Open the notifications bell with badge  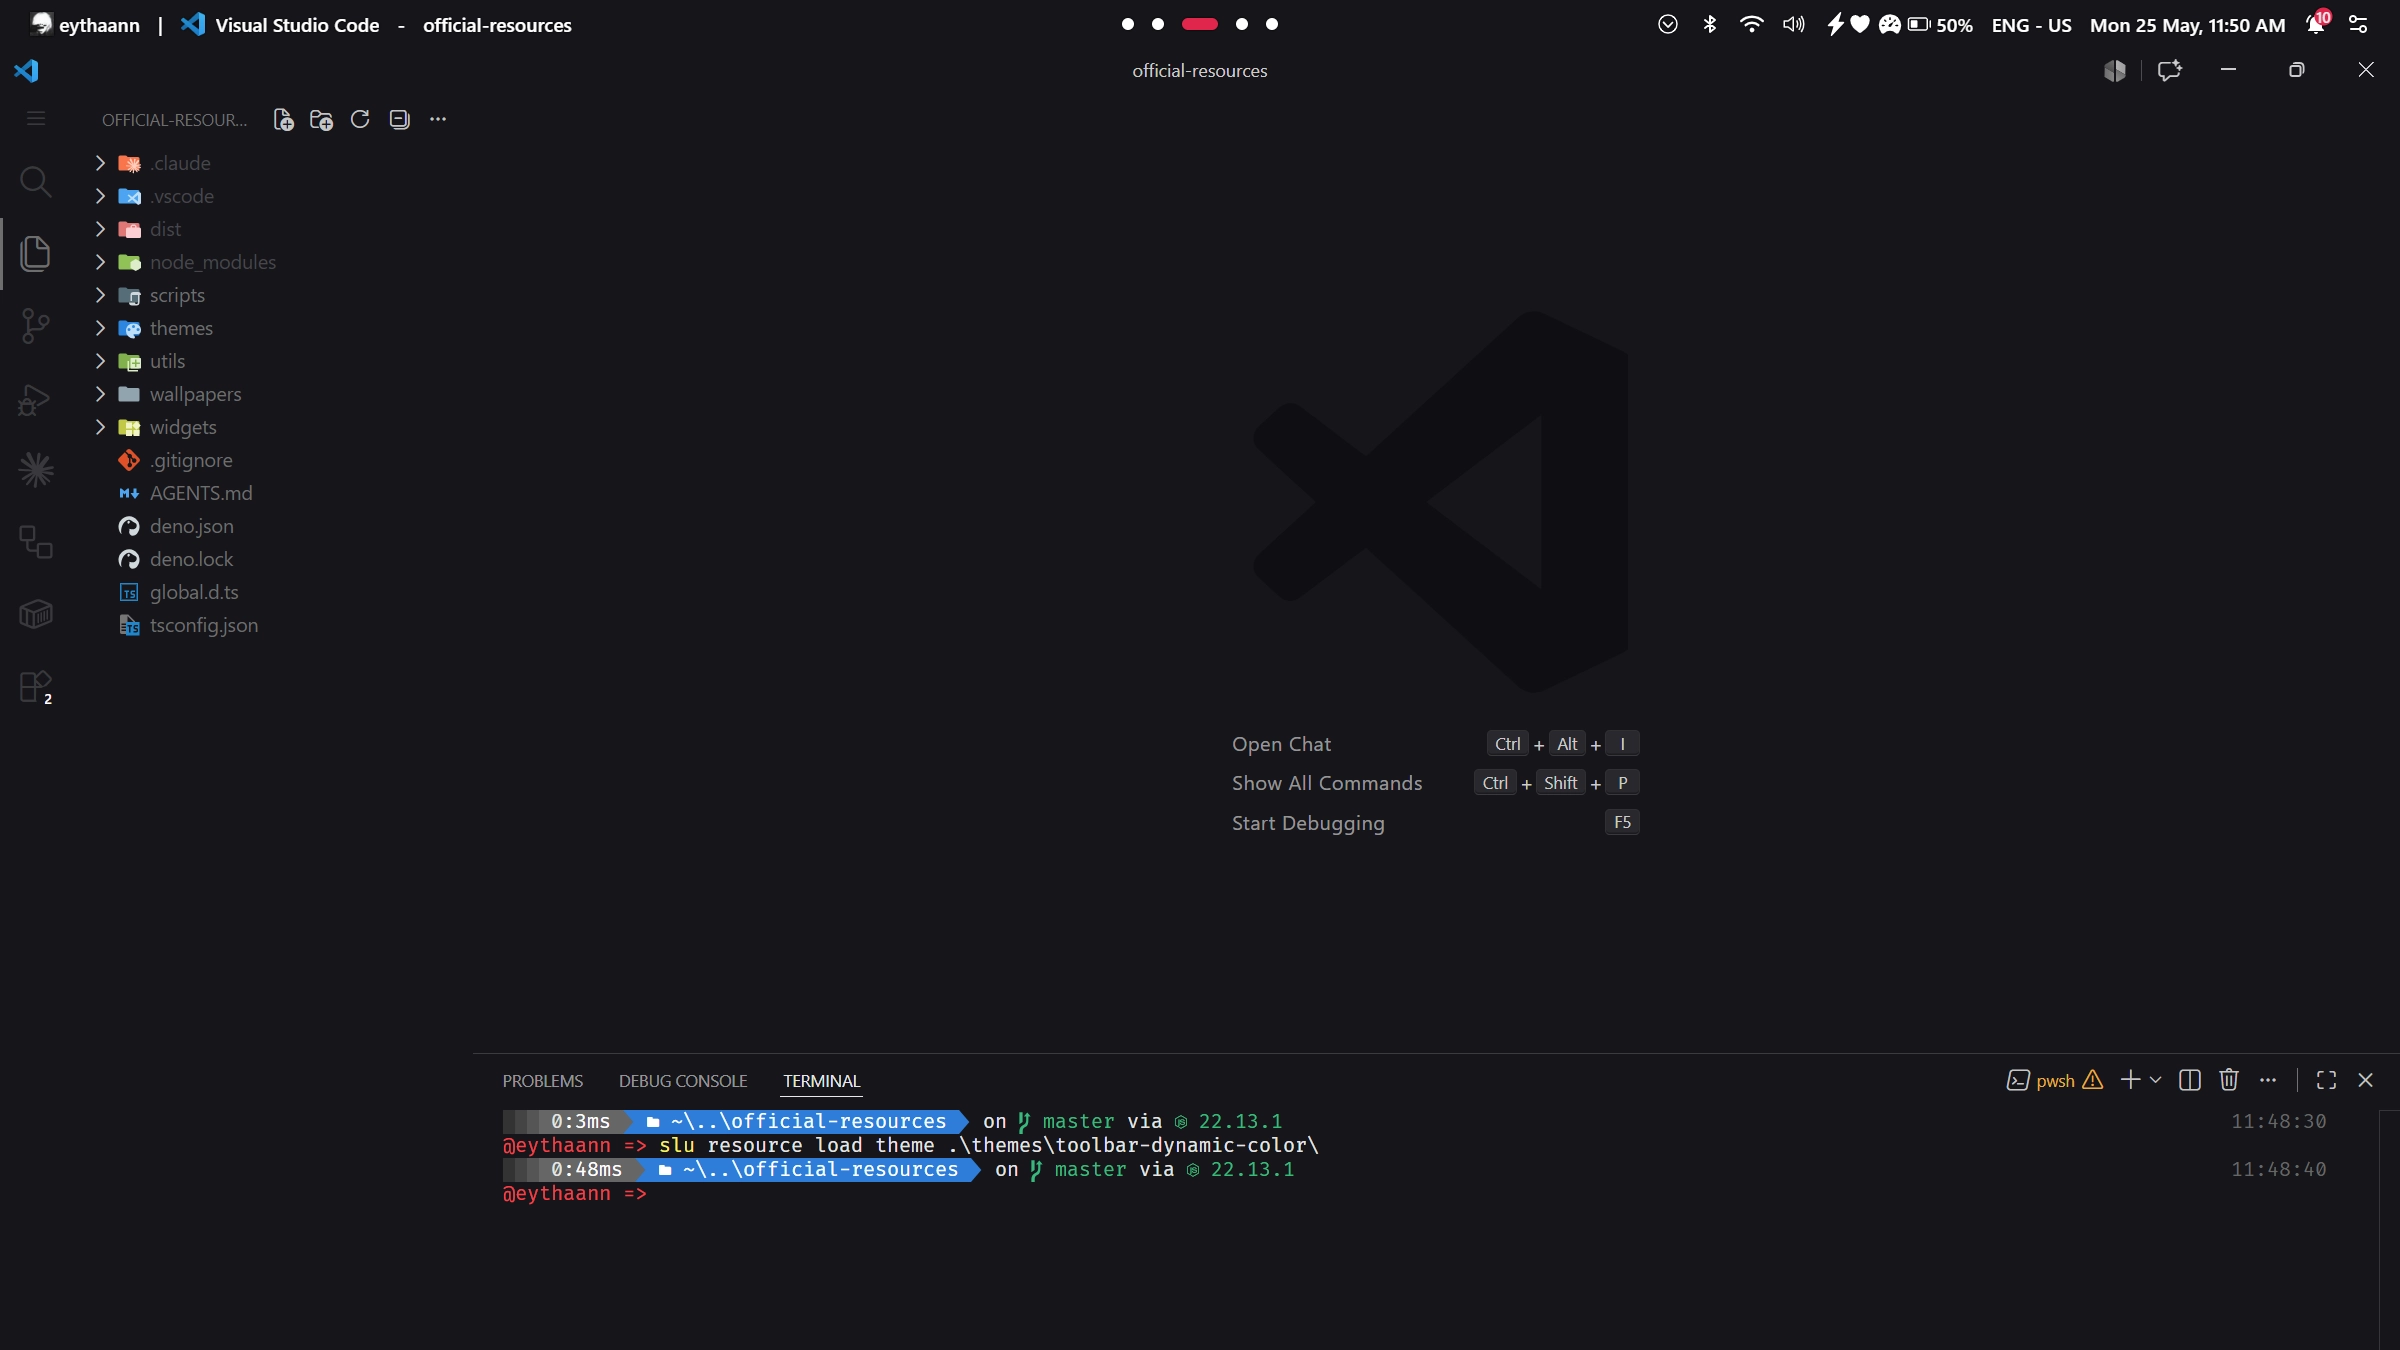pos(2317,23)
